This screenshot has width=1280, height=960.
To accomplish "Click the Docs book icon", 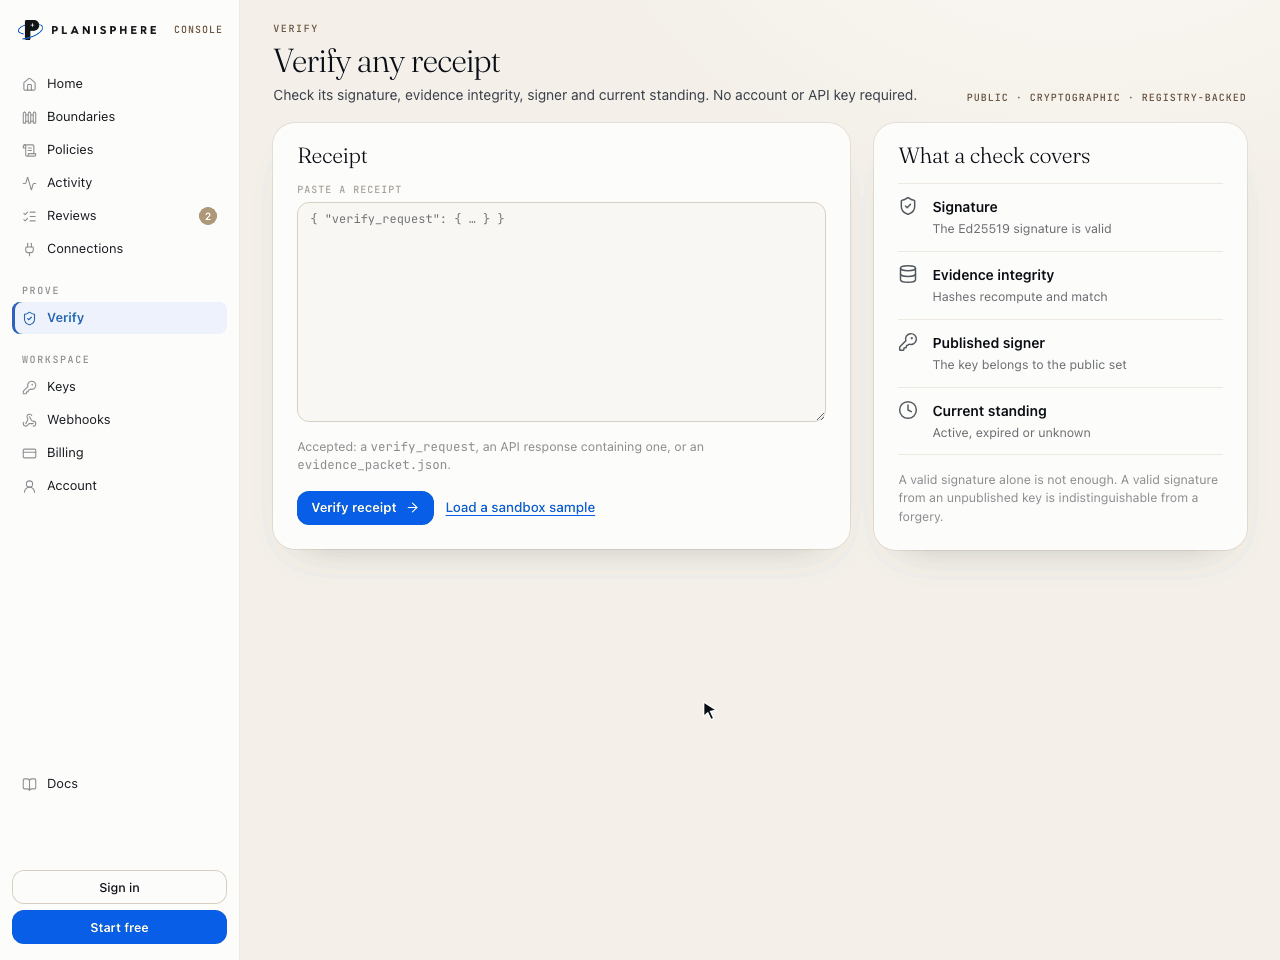I will [x=30, y=784].
